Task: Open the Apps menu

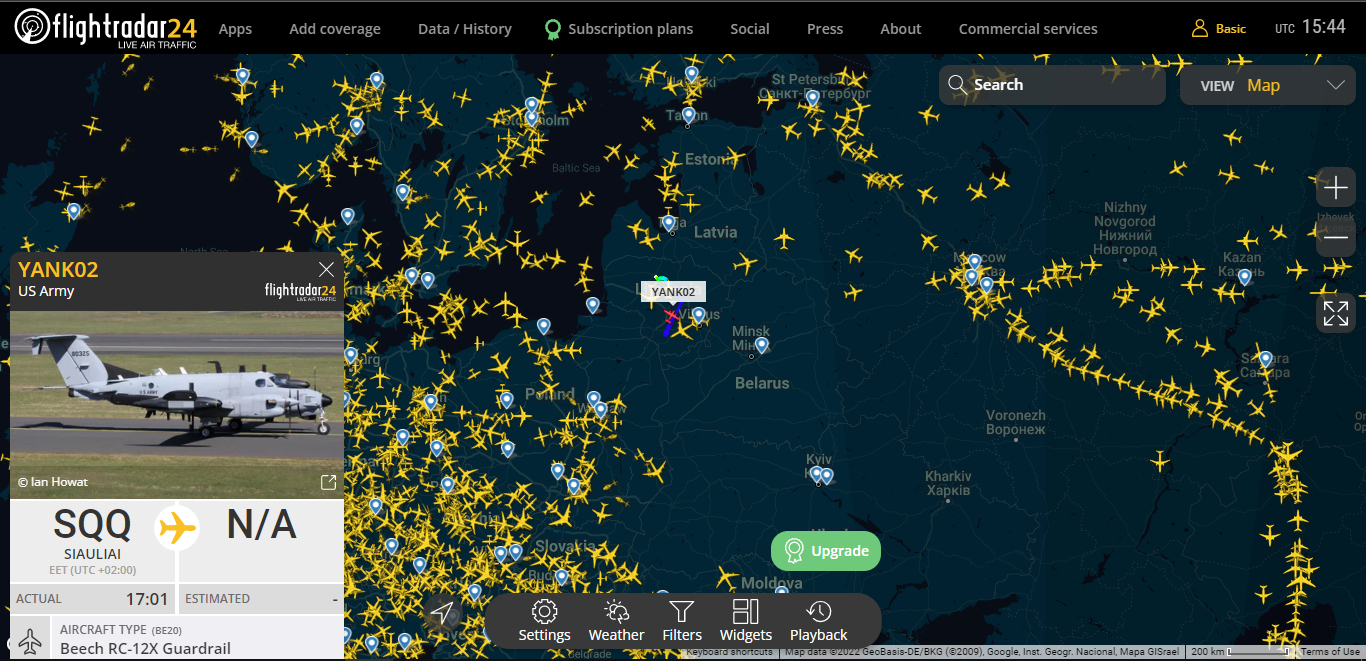Action: 235,29
